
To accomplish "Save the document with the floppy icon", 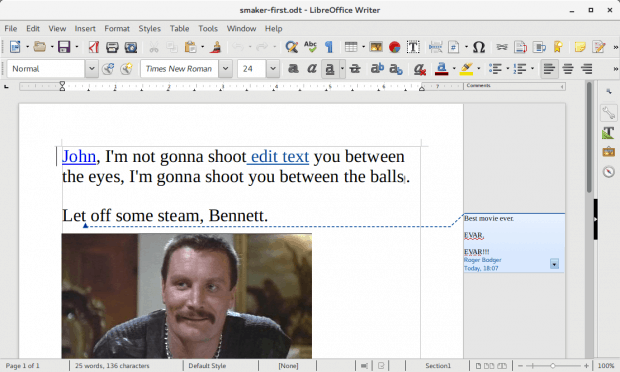I will [64, 47].
